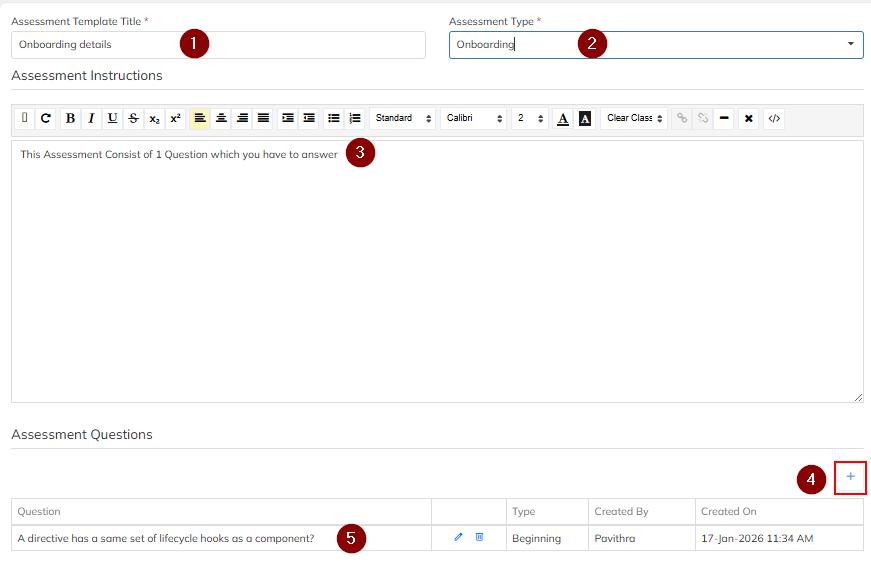Click the insert link icon

point(682,118)
